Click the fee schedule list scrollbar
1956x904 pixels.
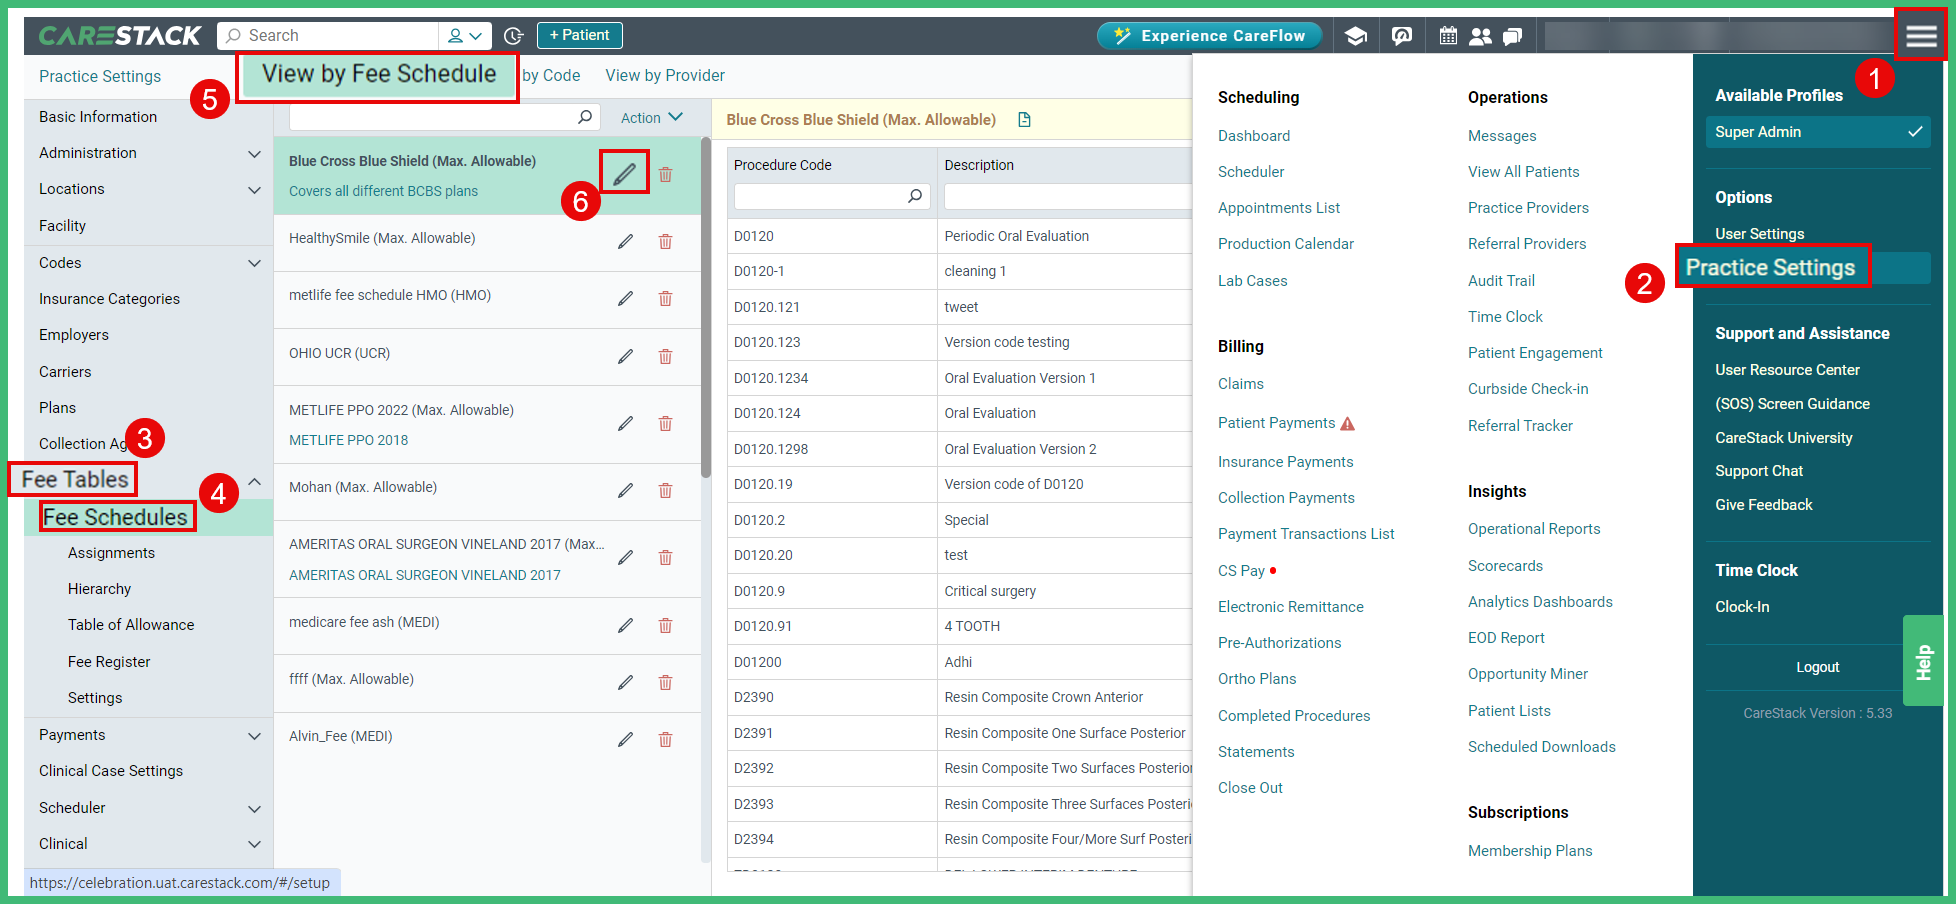point(706,310)
